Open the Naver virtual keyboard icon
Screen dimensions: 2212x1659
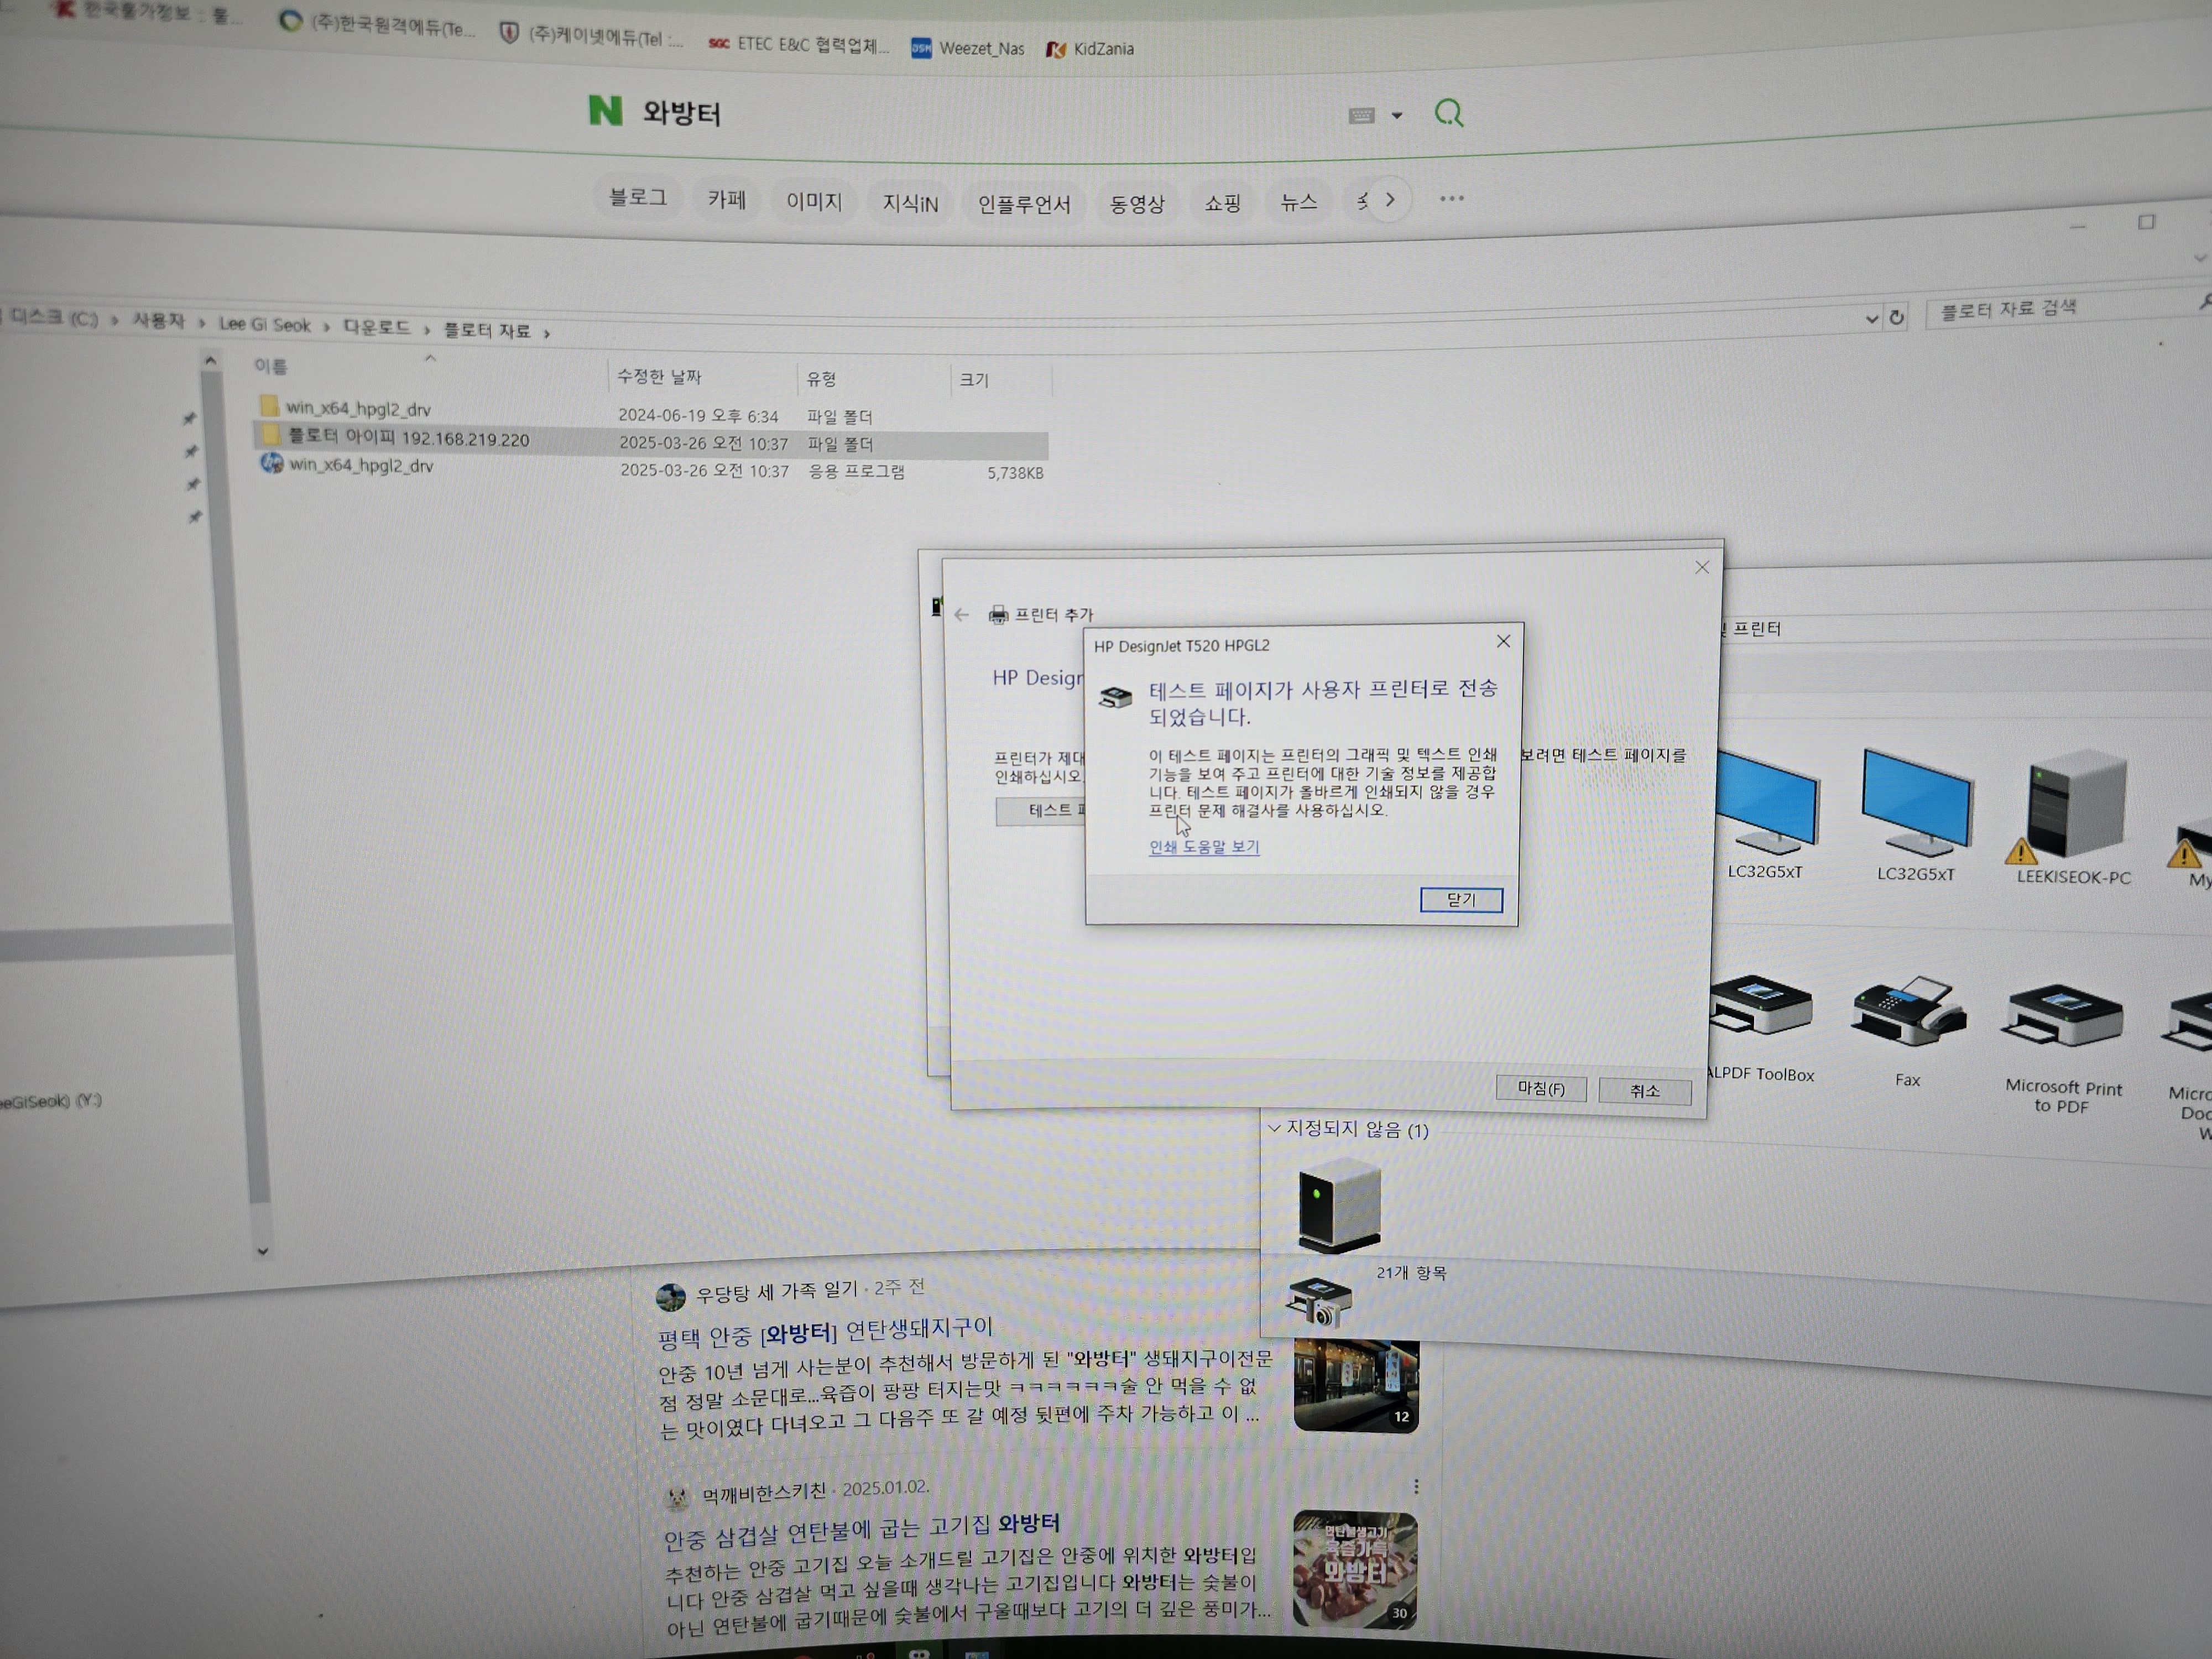[x=1361, y=116]
